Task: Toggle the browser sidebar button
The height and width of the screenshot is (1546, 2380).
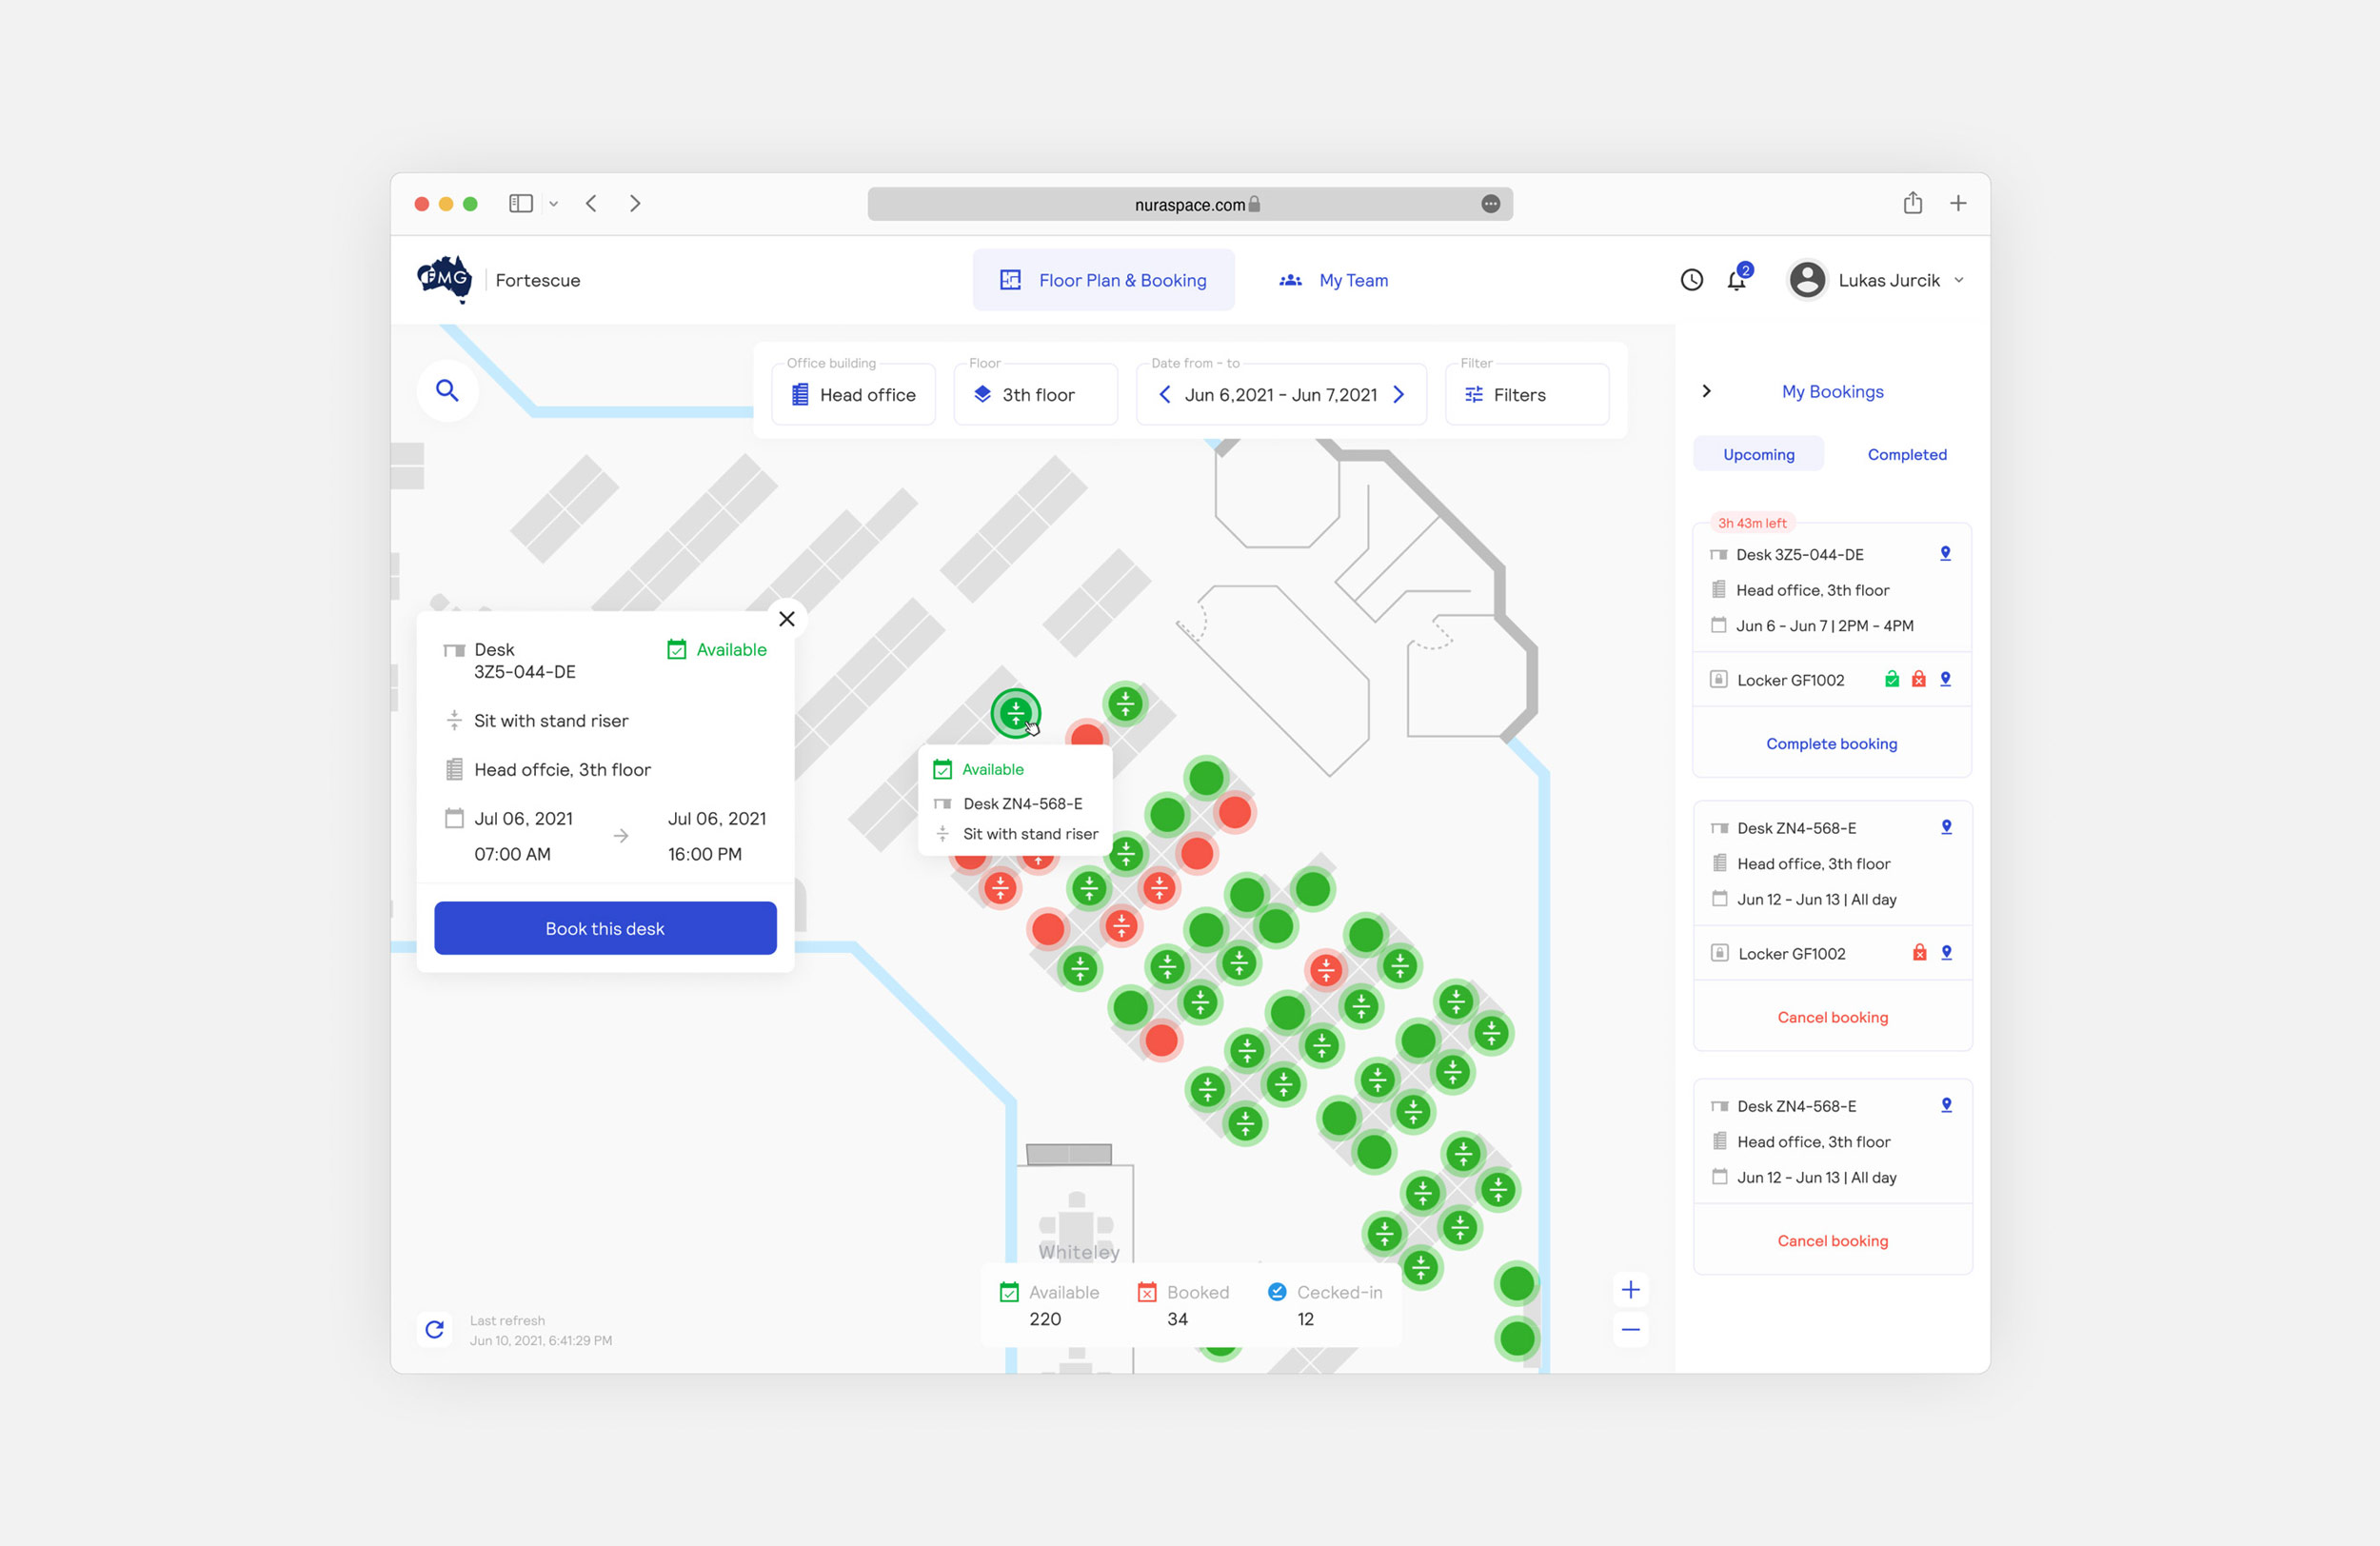Action: 521,203
